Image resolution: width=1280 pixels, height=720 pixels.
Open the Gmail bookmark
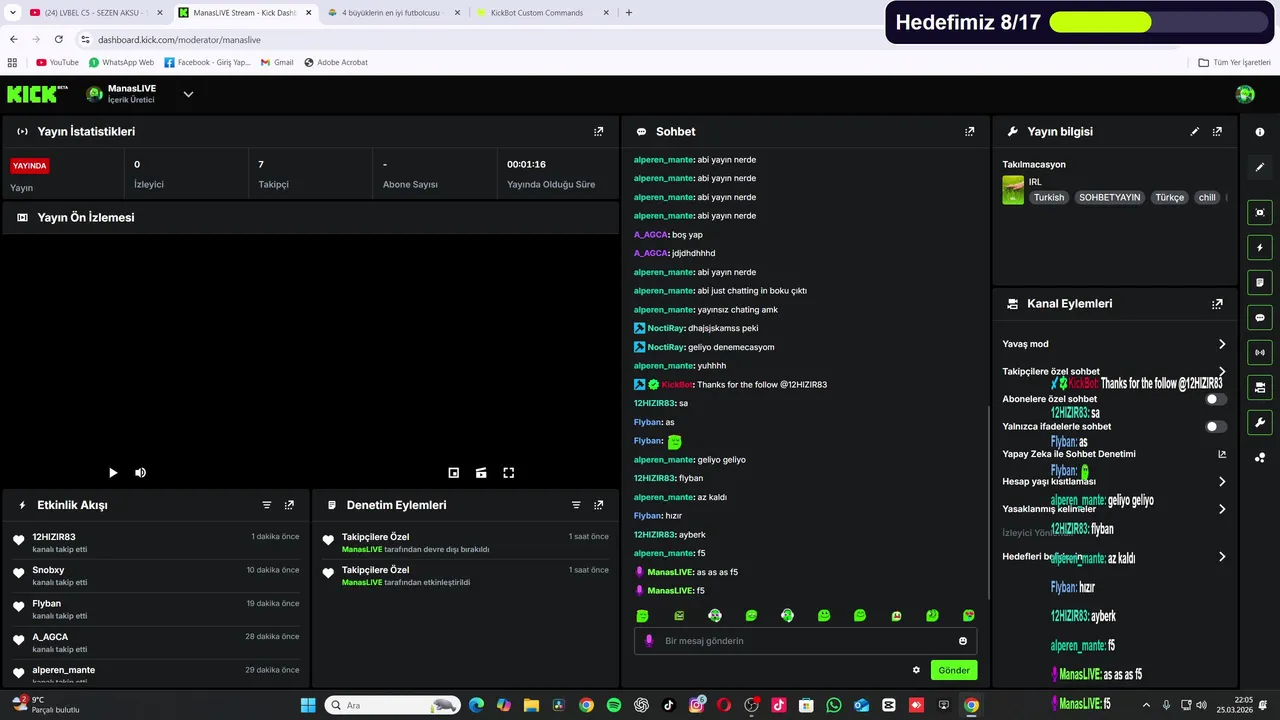(277, 62)
